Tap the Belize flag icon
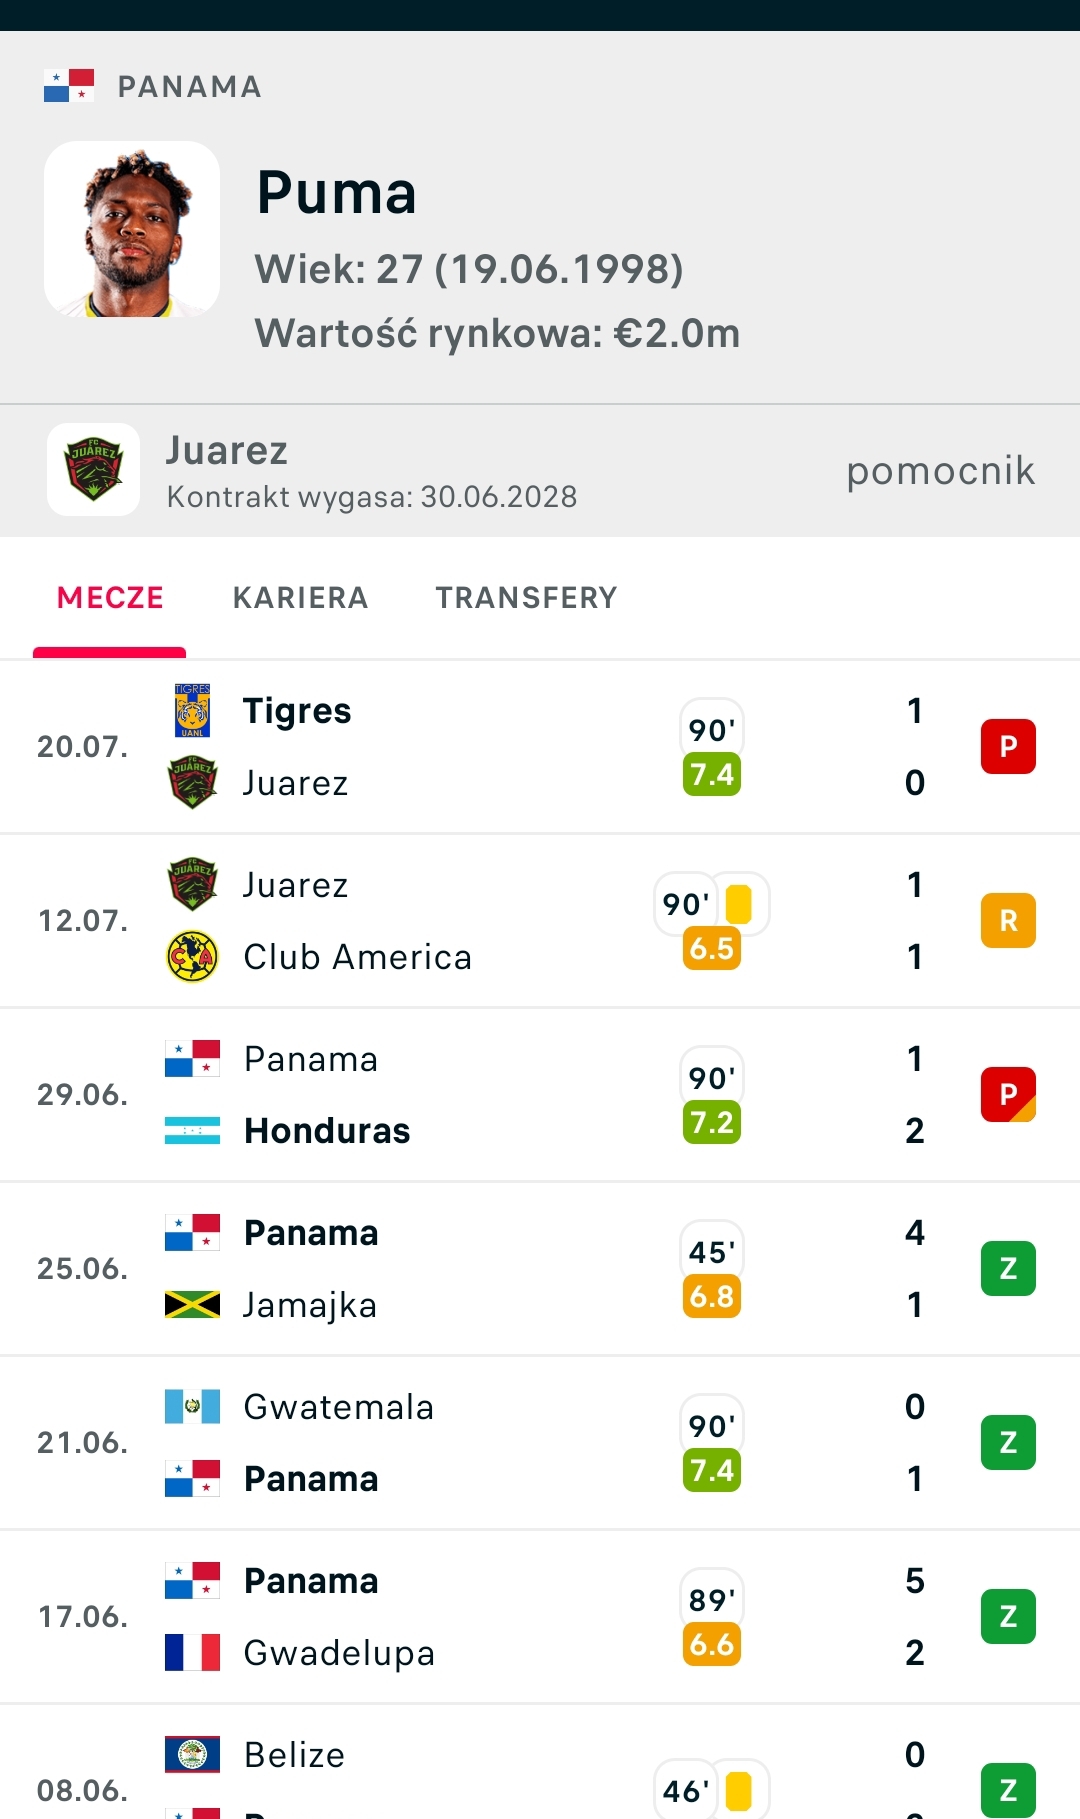The image size is (1080, 1819). coord(192,1755)
